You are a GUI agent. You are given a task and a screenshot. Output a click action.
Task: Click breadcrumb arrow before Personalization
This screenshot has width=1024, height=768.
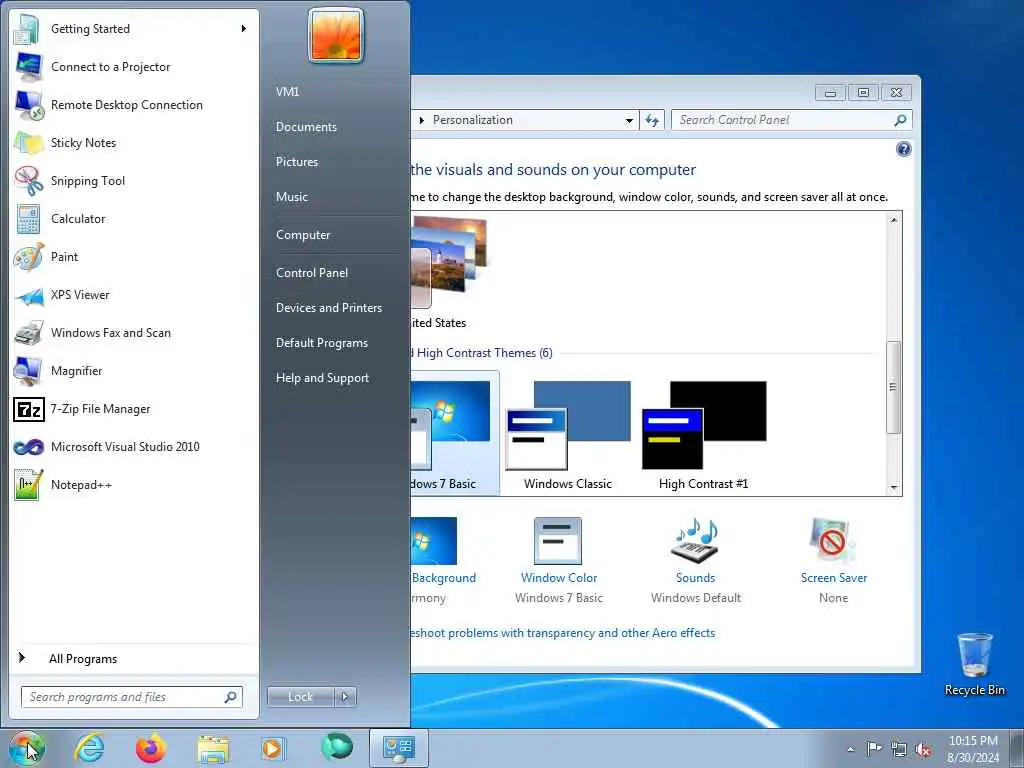tap(422, 120)
